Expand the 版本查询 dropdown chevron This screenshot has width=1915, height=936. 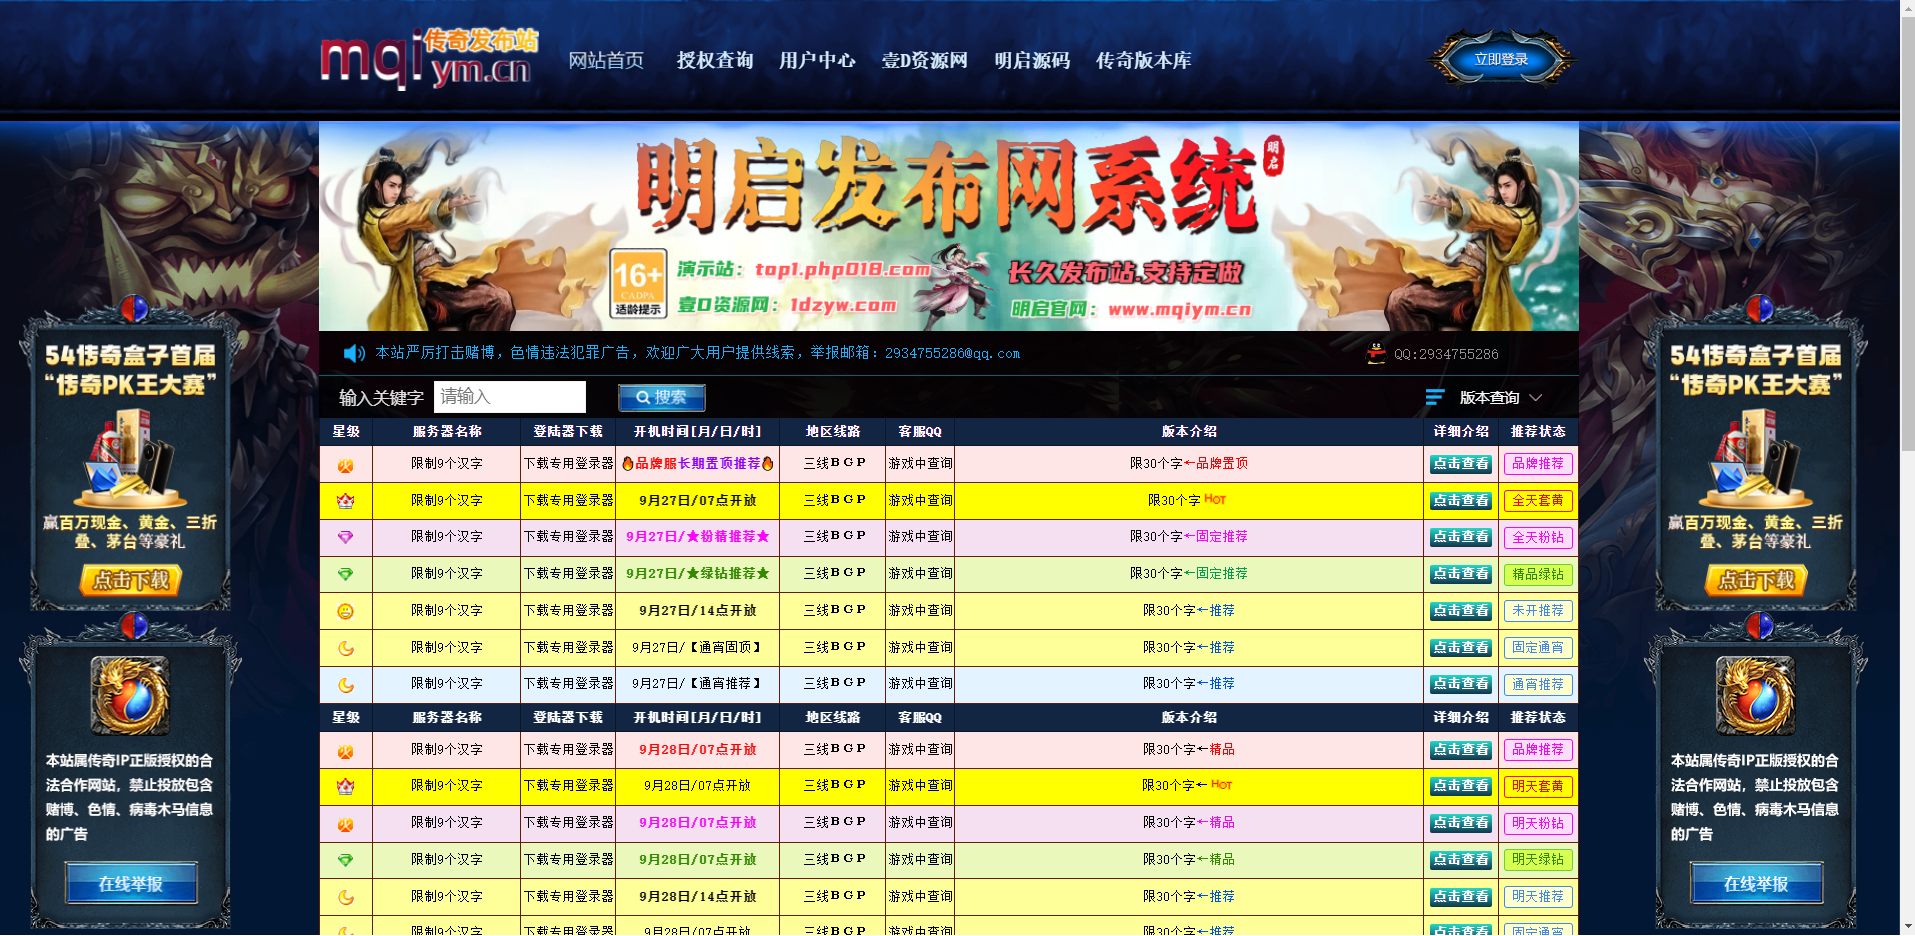tap(1535, 398)
